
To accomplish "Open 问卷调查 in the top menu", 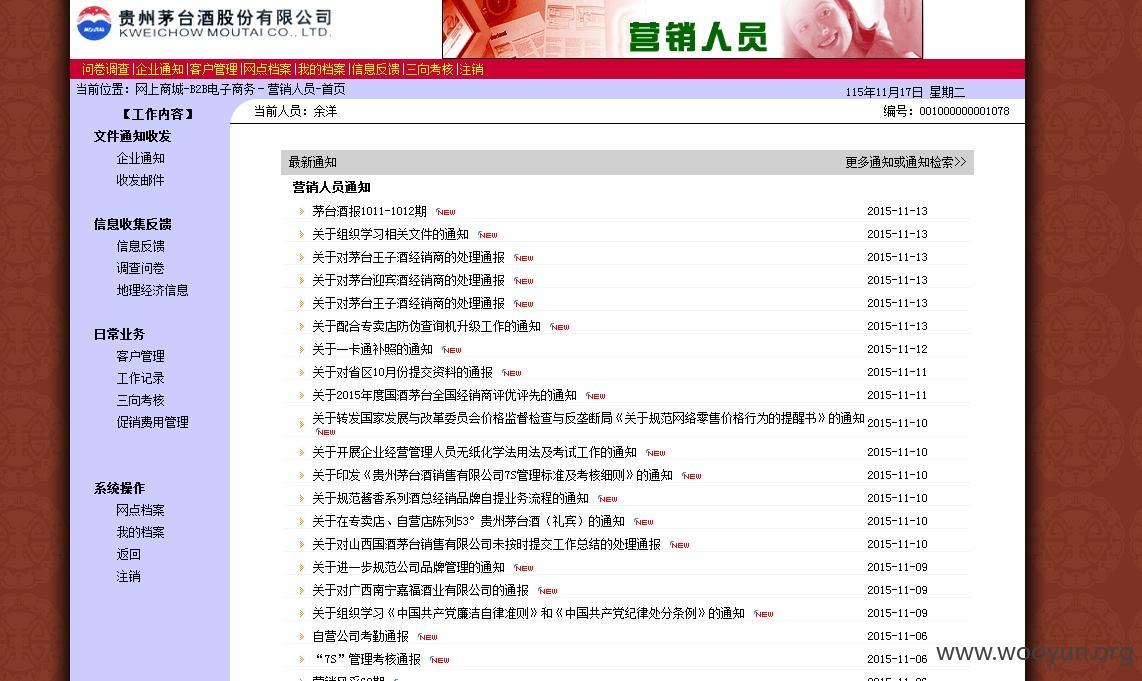I will click(x=106, y=69).
